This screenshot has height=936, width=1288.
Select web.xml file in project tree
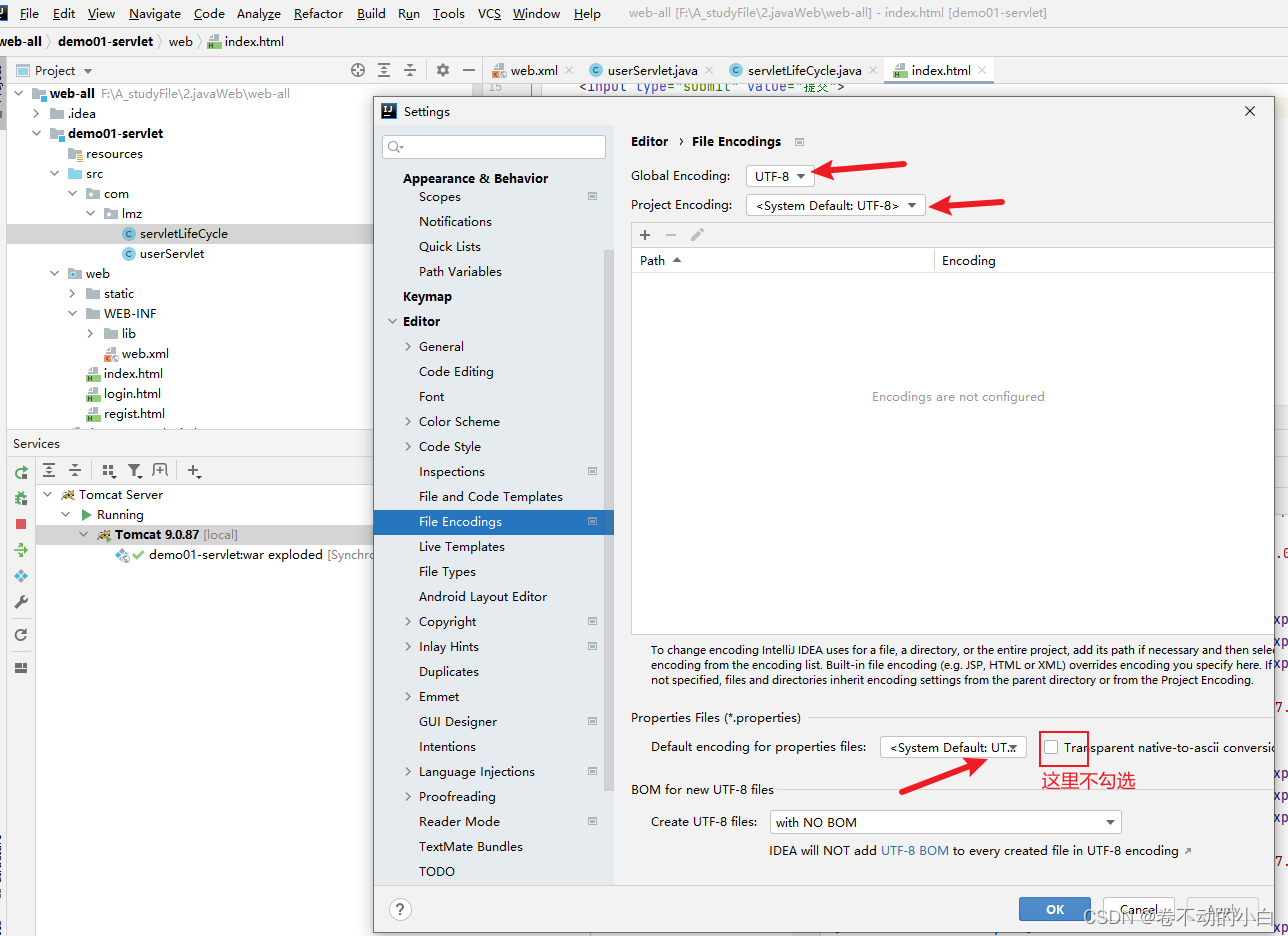click(145, 353)
